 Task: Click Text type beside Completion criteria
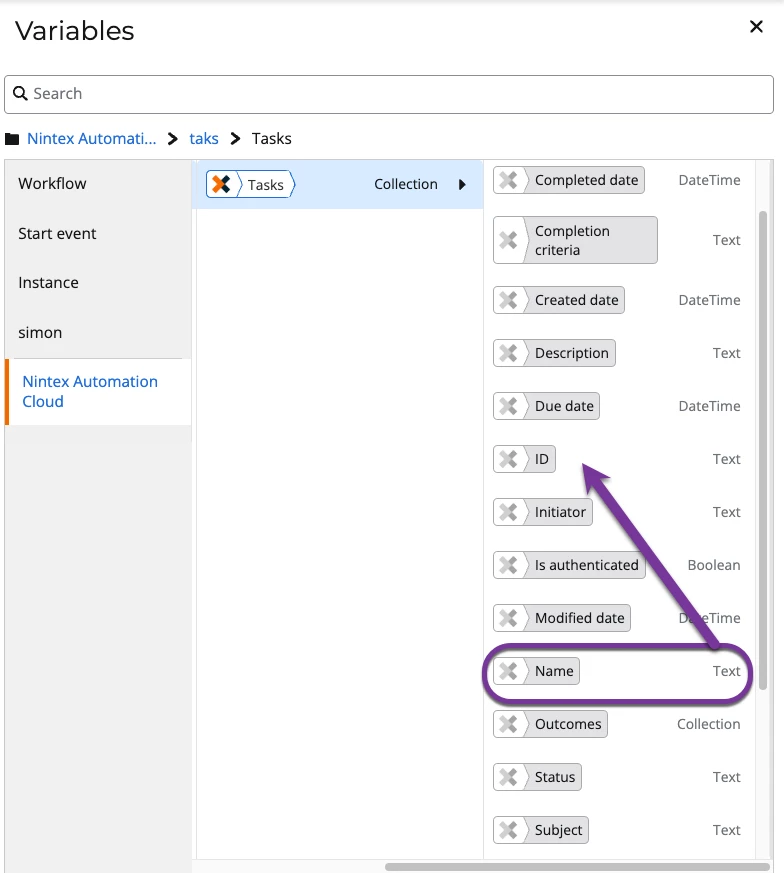pos(727,240)
